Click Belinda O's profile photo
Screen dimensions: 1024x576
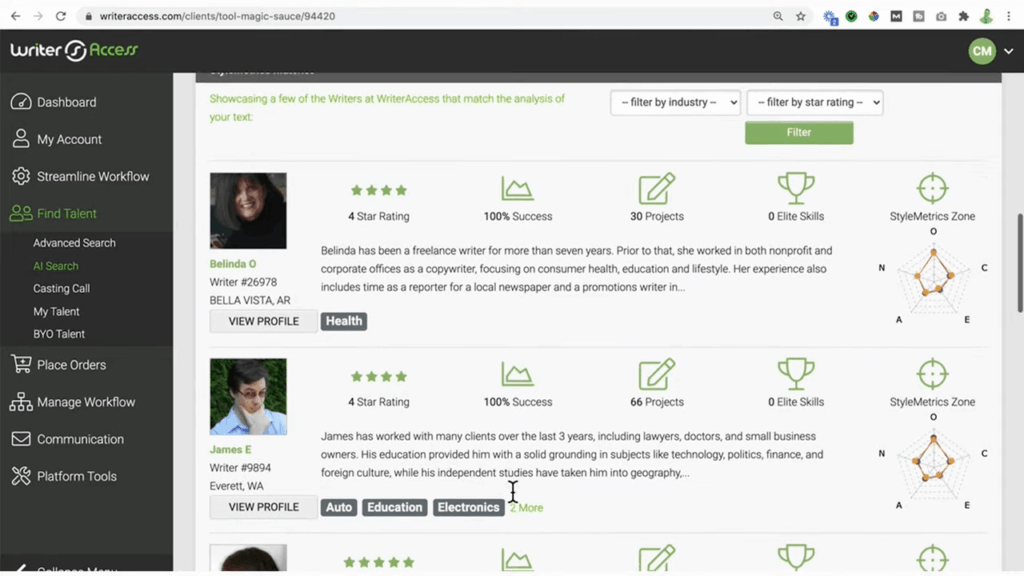(x=248, y=210)
